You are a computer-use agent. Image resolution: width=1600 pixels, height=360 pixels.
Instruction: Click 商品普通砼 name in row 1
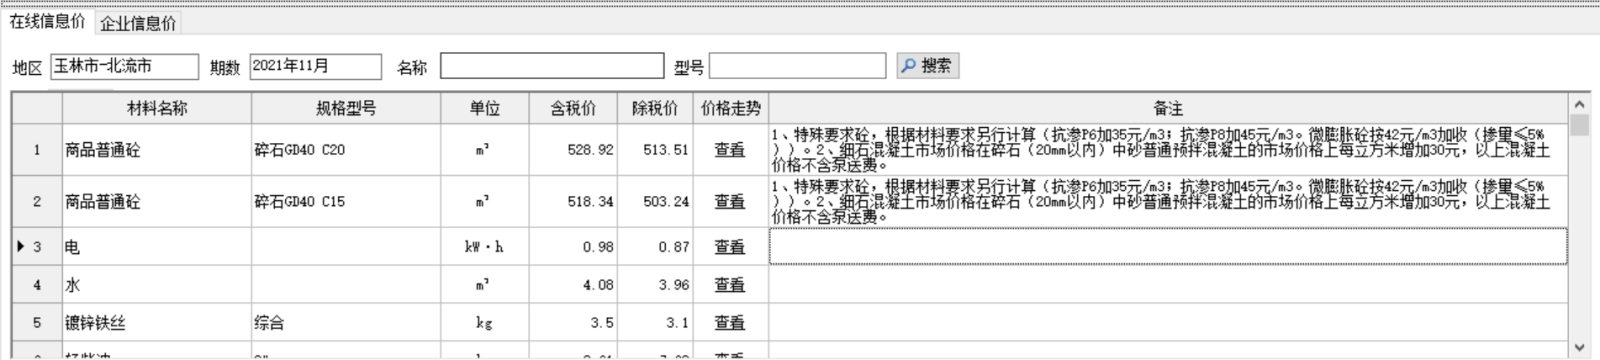tap(157, 150)
